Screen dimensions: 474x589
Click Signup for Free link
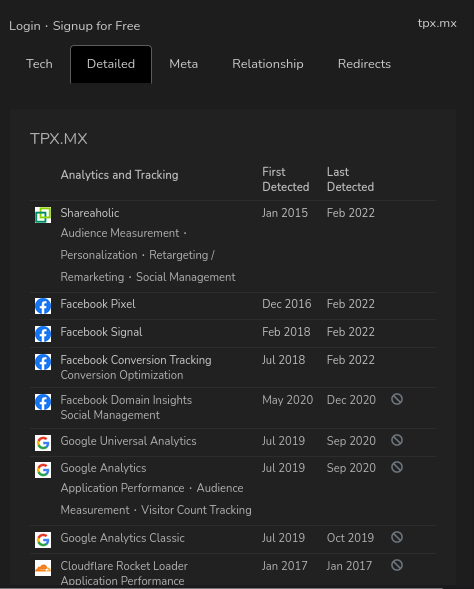tap(97, 26)
